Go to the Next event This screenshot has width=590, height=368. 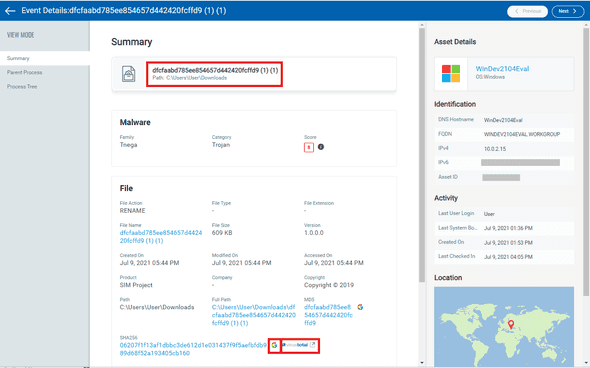pos(568,11)
